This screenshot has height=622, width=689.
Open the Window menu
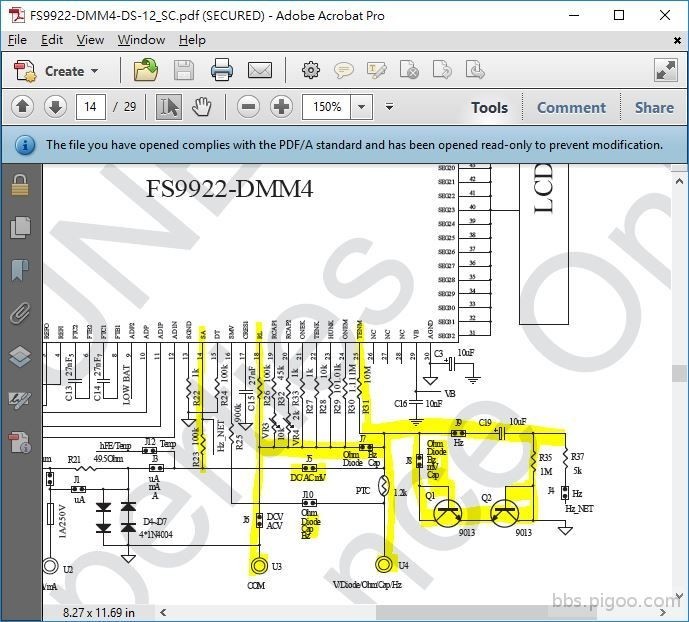click(x=141, y=40)
